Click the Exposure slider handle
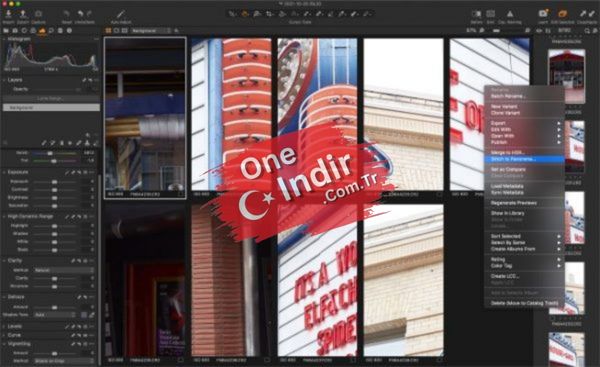 tap(54, 182)
